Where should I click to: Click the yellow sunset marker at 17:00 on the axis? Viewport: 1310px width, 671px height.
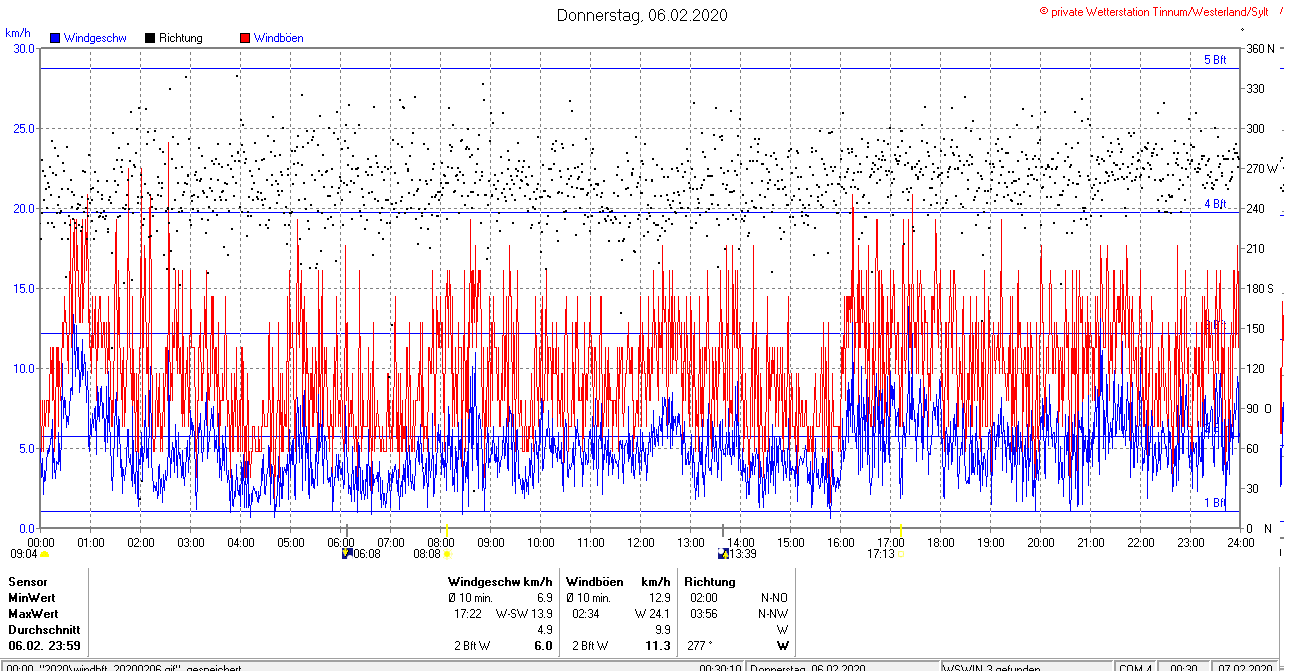[900, 529]
